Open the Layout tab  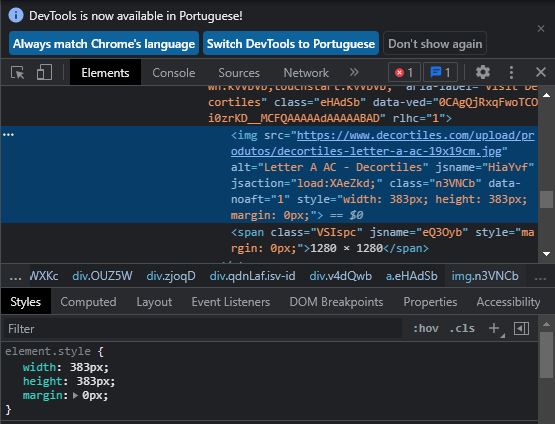click(154, 302)
